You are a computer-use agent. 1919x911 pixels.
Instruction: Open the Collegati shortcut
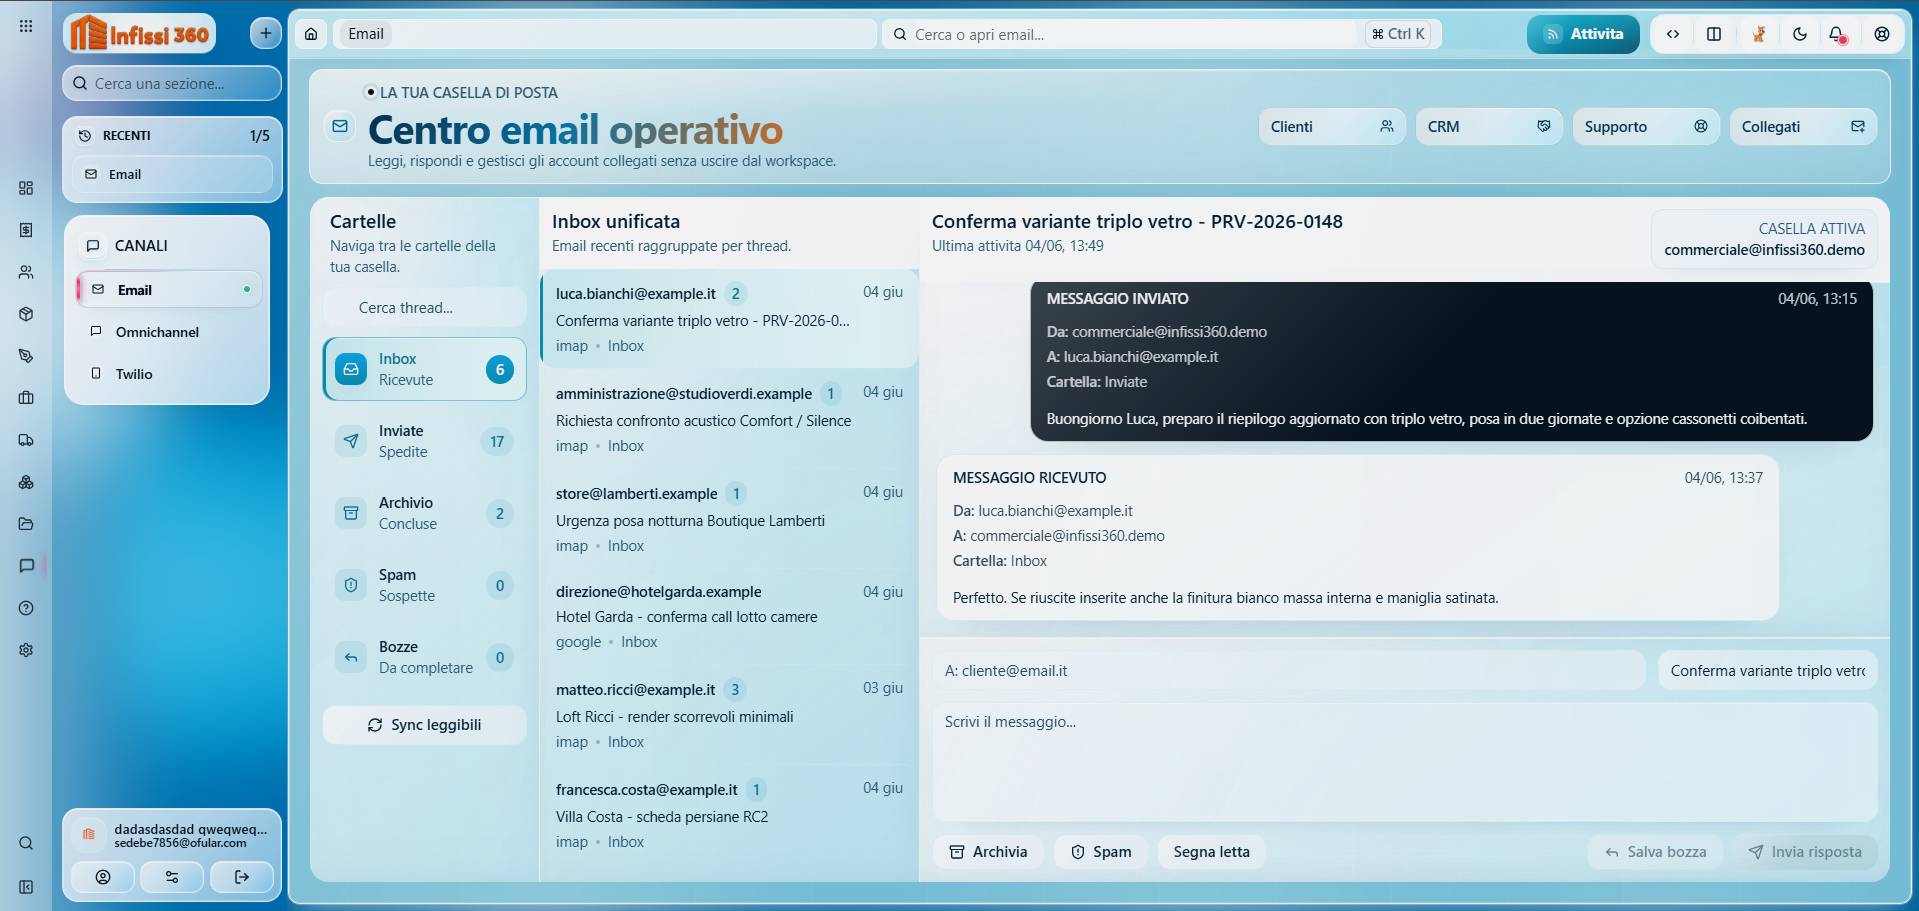click(1803, 127)
